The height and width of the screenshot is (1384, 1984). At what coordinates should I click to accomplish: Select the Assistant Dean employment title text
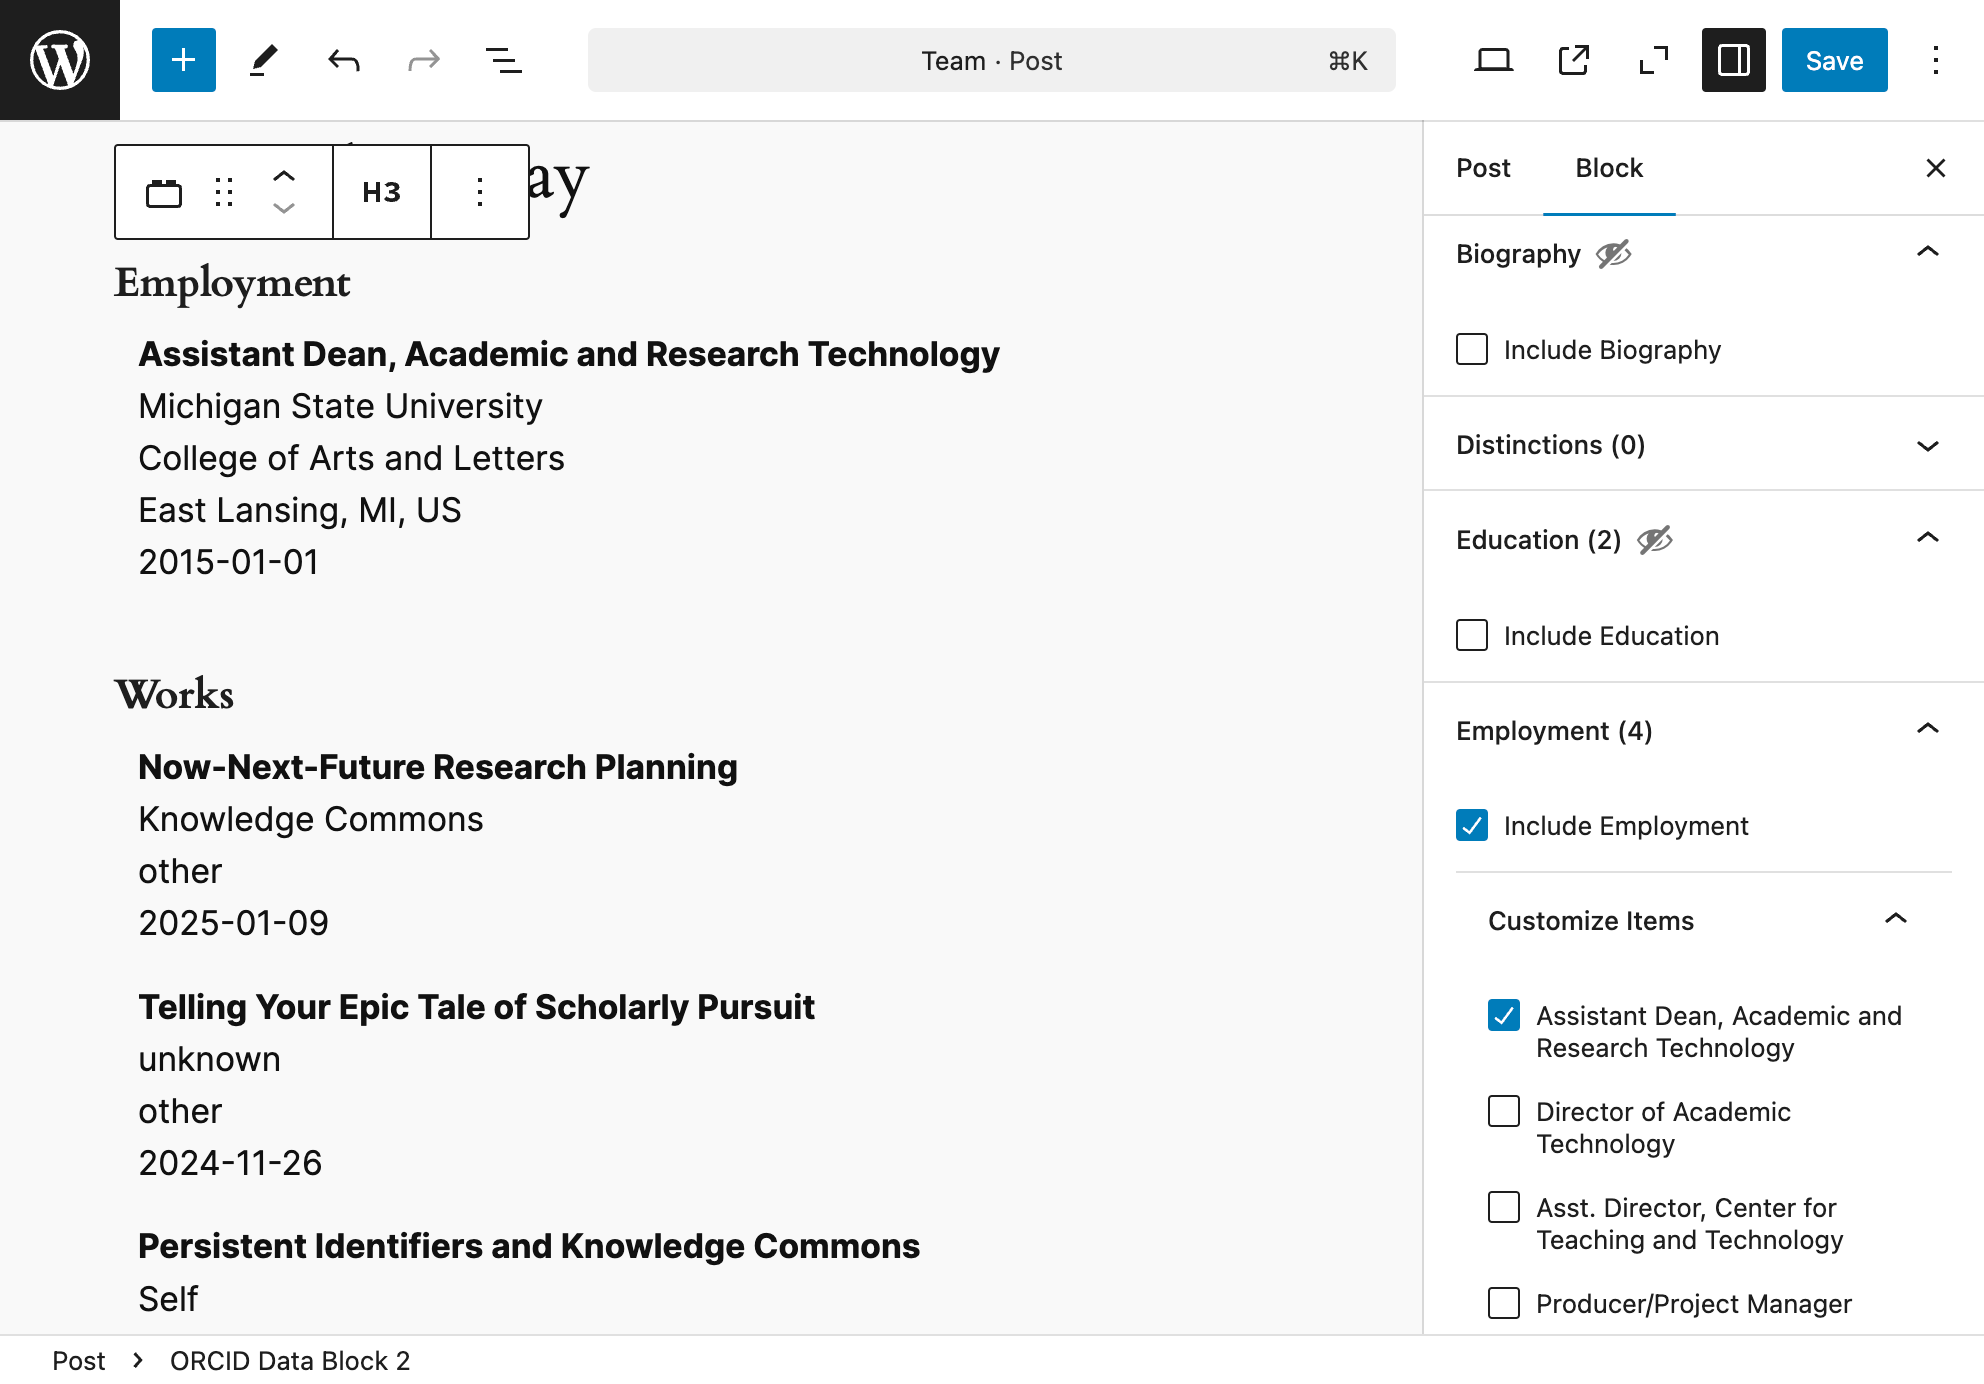(x=569, y=354)
